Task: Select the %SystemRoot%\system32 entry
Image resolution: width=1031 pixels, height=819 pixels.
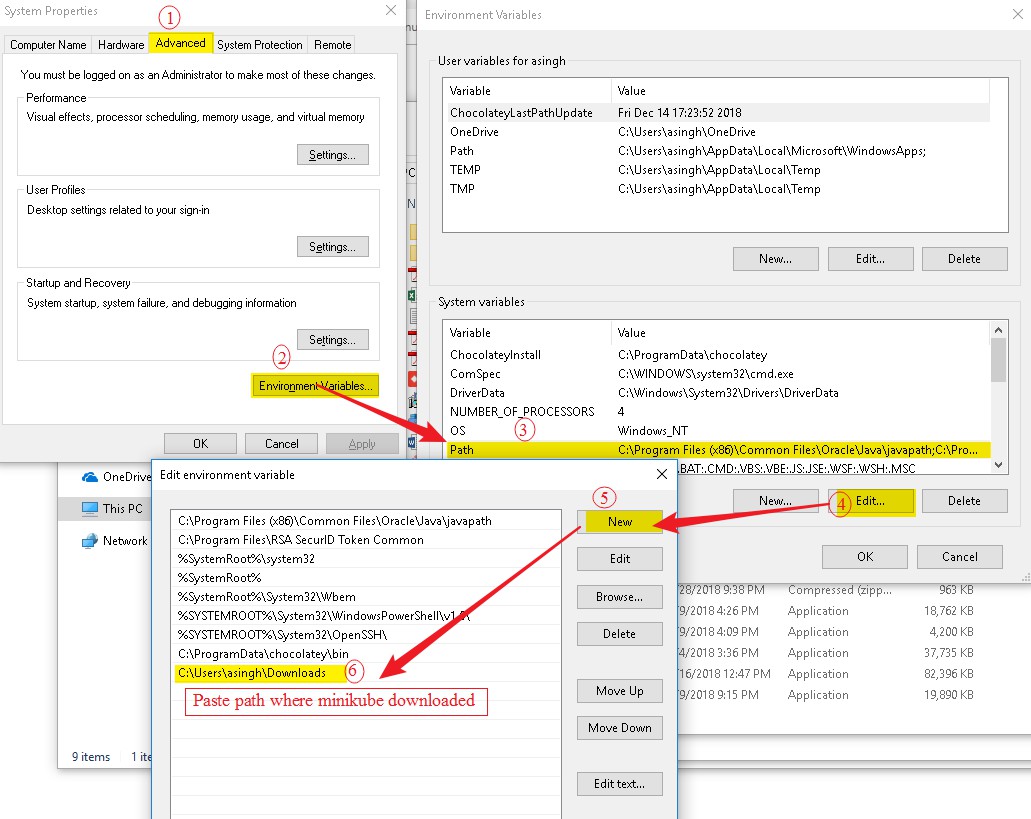Action: pyautogui.click(x=366, y=559)
